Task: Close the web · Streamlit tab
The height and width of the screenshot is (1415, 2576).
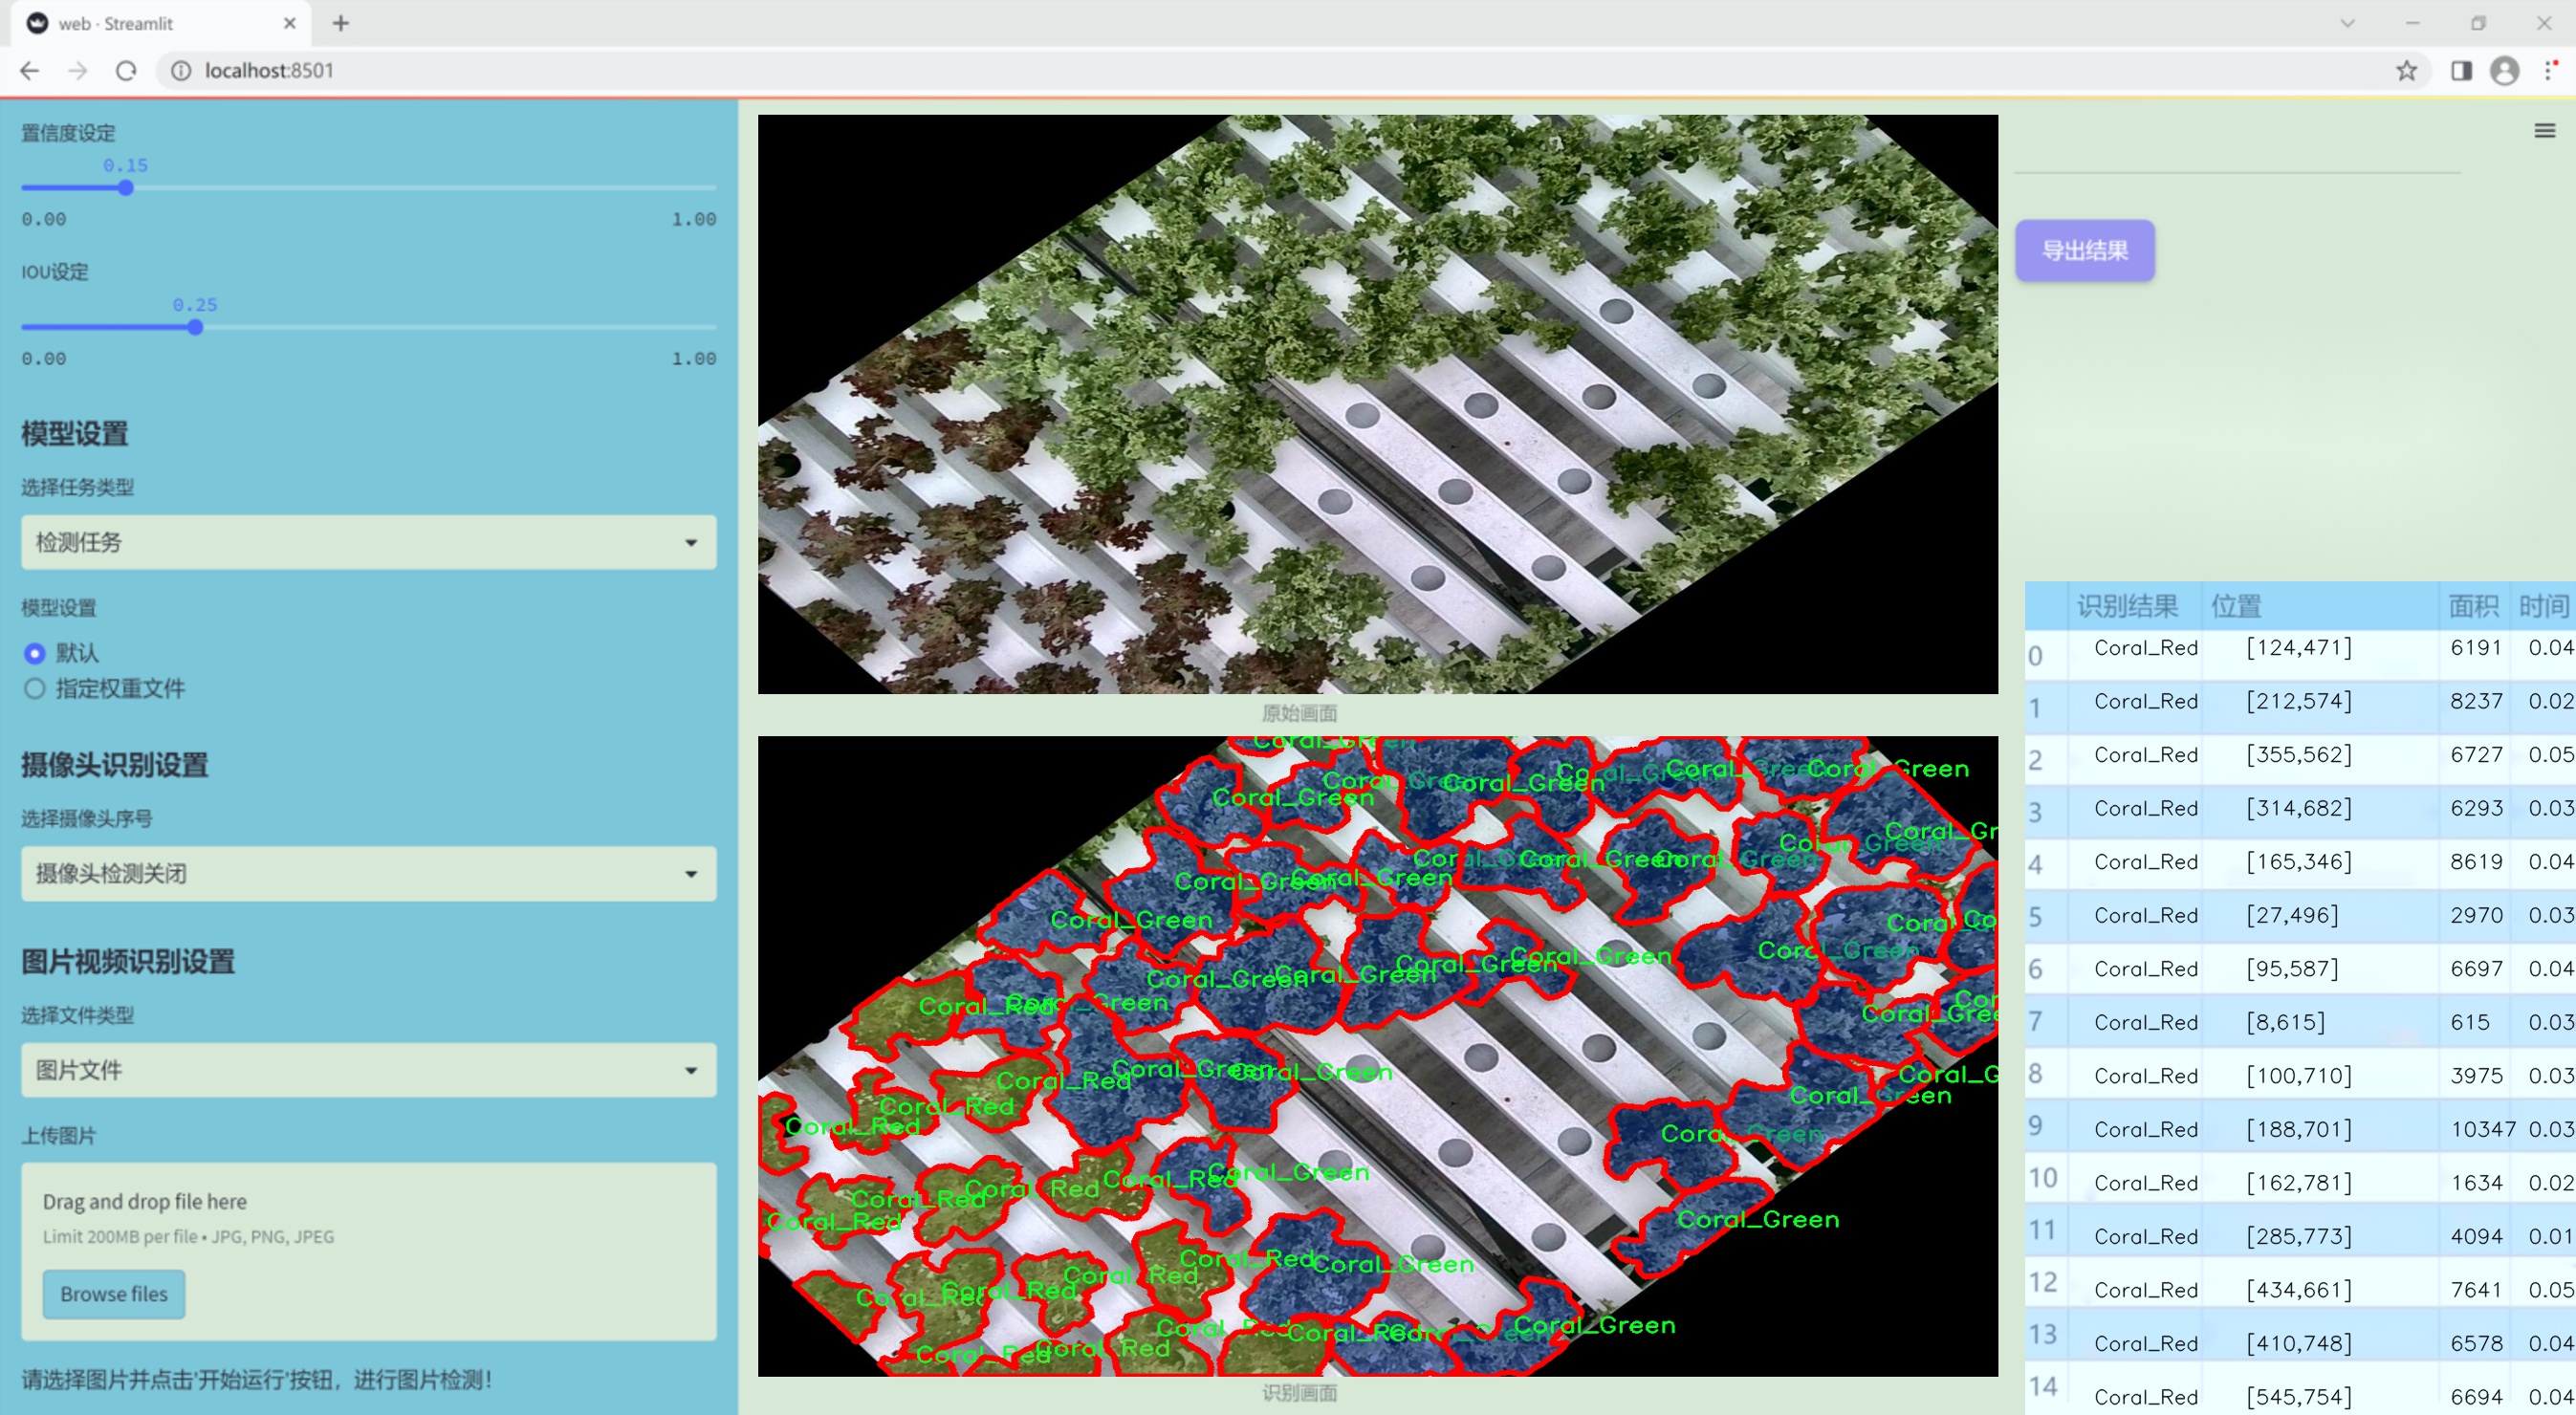Action: point(290,23)
